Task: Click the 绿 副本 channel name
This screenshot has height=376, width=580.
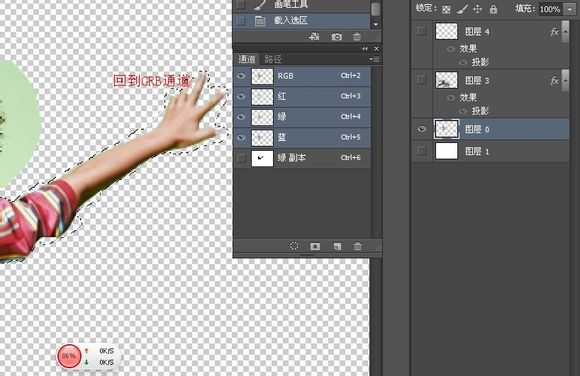Action: [291, 158]
